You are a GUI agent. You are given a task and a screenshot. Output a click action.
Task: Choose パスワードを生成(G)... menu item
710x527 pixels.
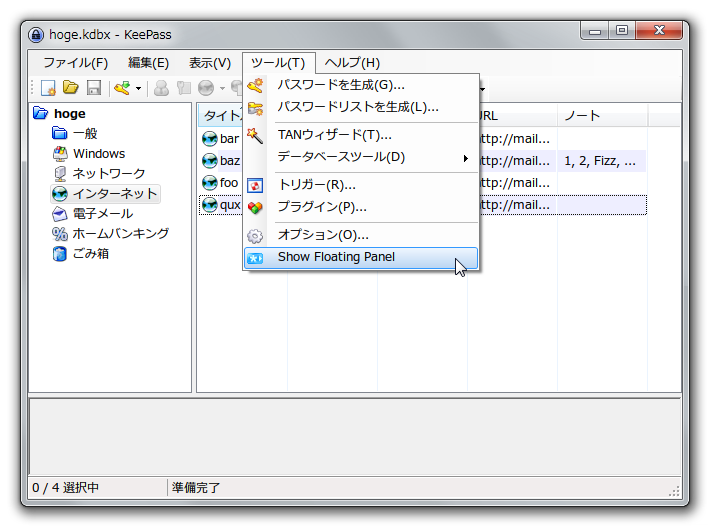tap(361, 85)
